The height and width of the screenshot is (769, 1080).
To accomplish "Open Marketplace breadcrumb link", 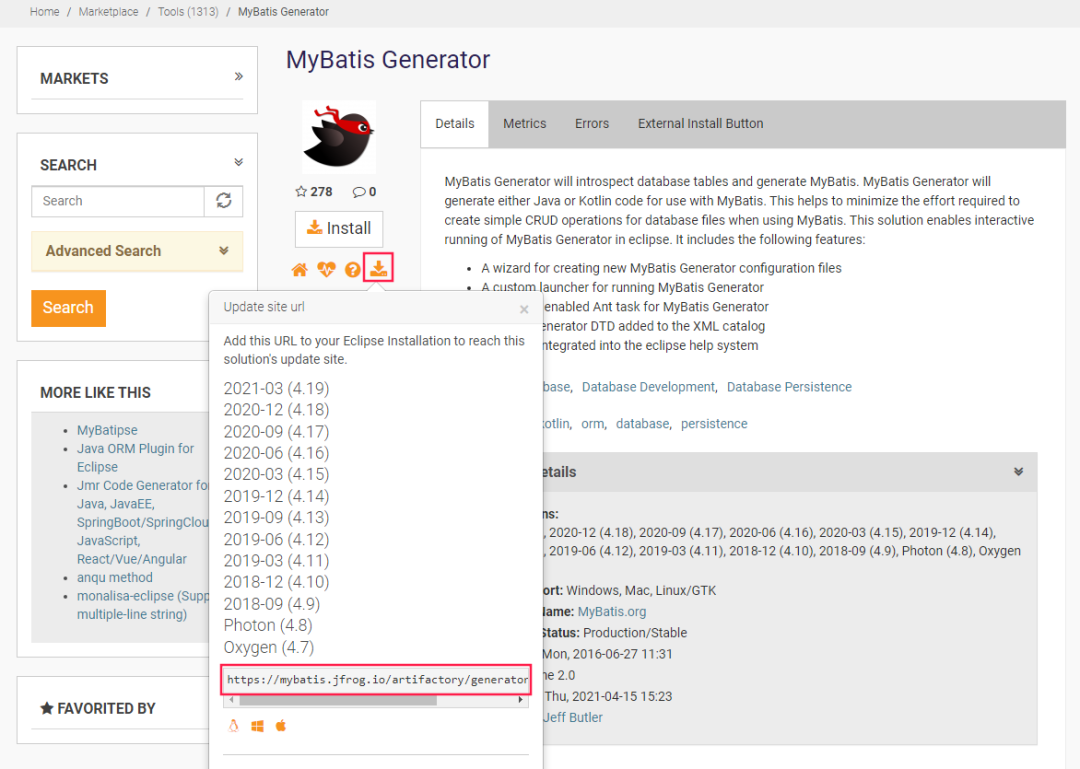I will point(108,12).
